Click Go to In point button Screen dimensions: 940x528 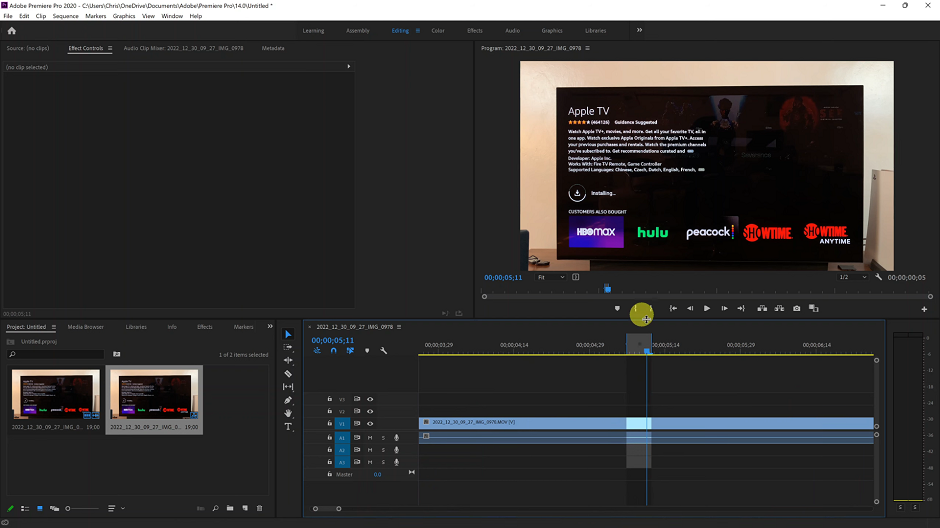tap(673, 309)
